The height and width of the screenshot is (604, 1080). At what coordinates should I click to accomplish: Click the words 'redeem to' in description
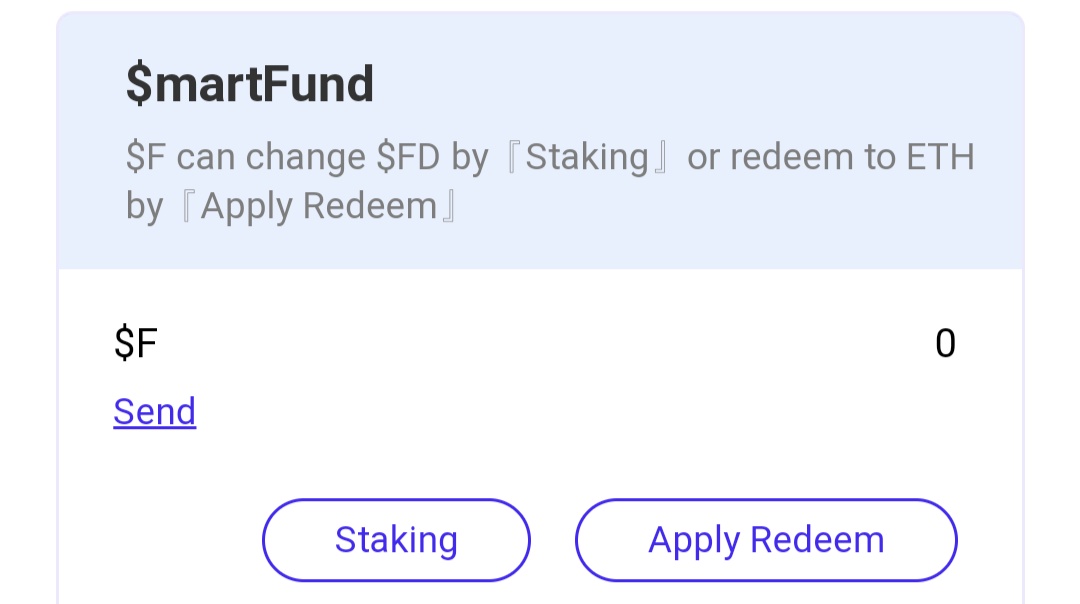tap(813, 158)
